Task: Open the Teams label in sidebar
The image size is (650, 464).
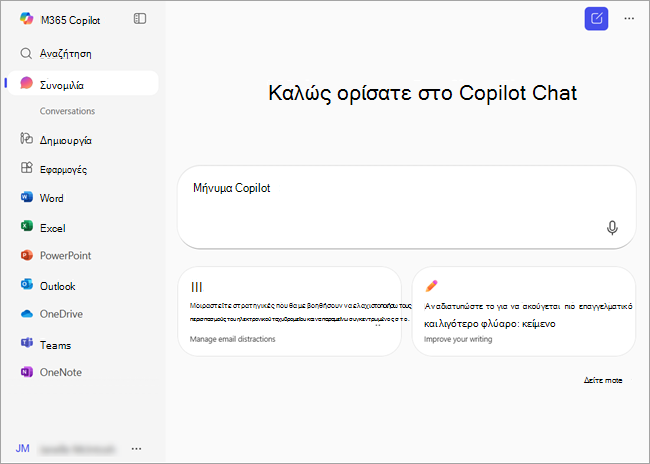Action: (x=56, y=345)
